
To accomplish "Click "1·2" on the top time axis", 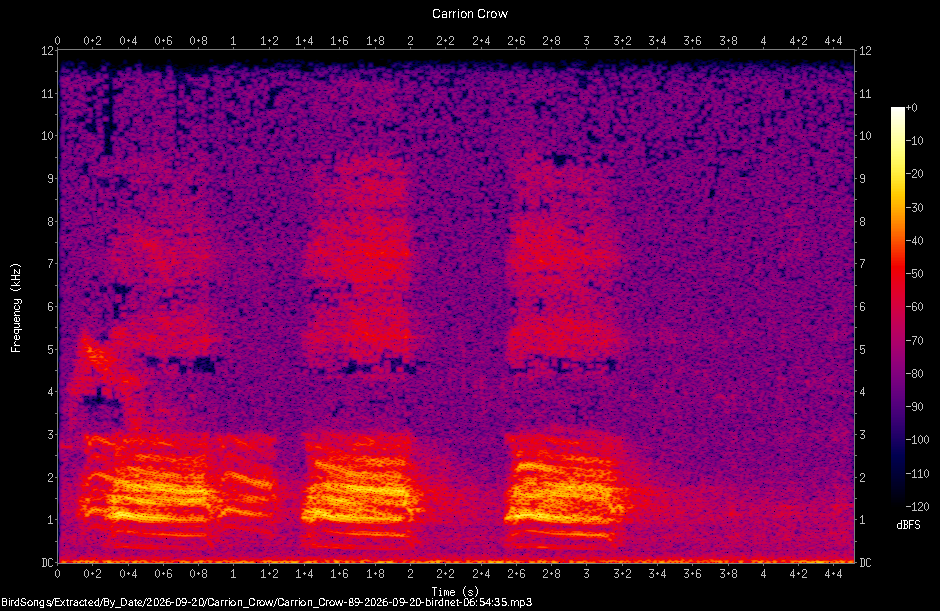I will 269,41.
